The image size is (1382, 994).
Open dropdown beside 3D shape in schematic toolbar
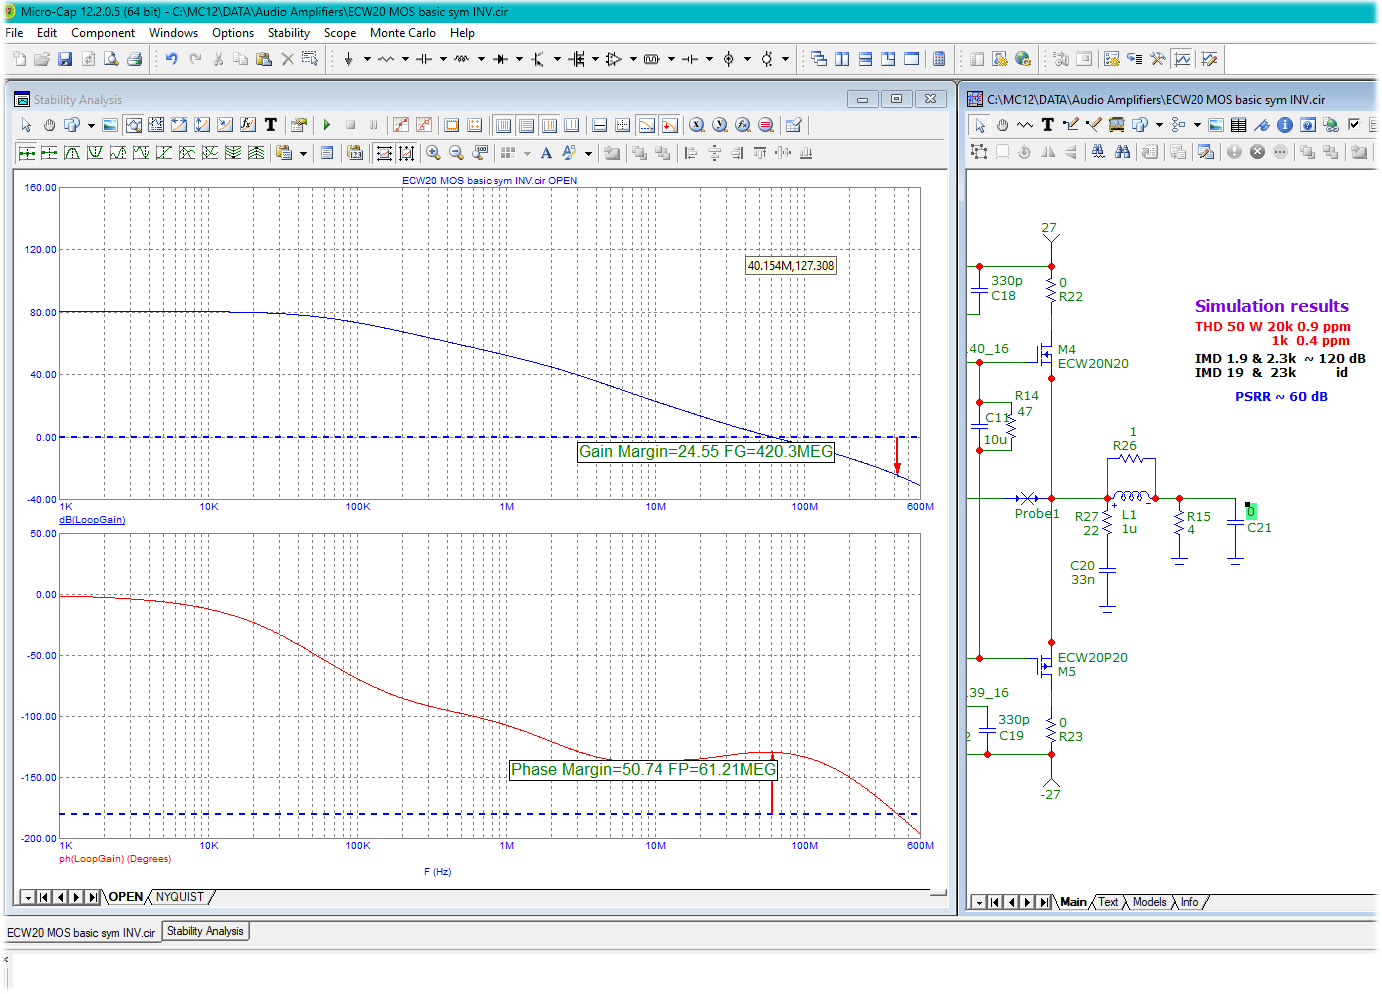(1159, 125)
